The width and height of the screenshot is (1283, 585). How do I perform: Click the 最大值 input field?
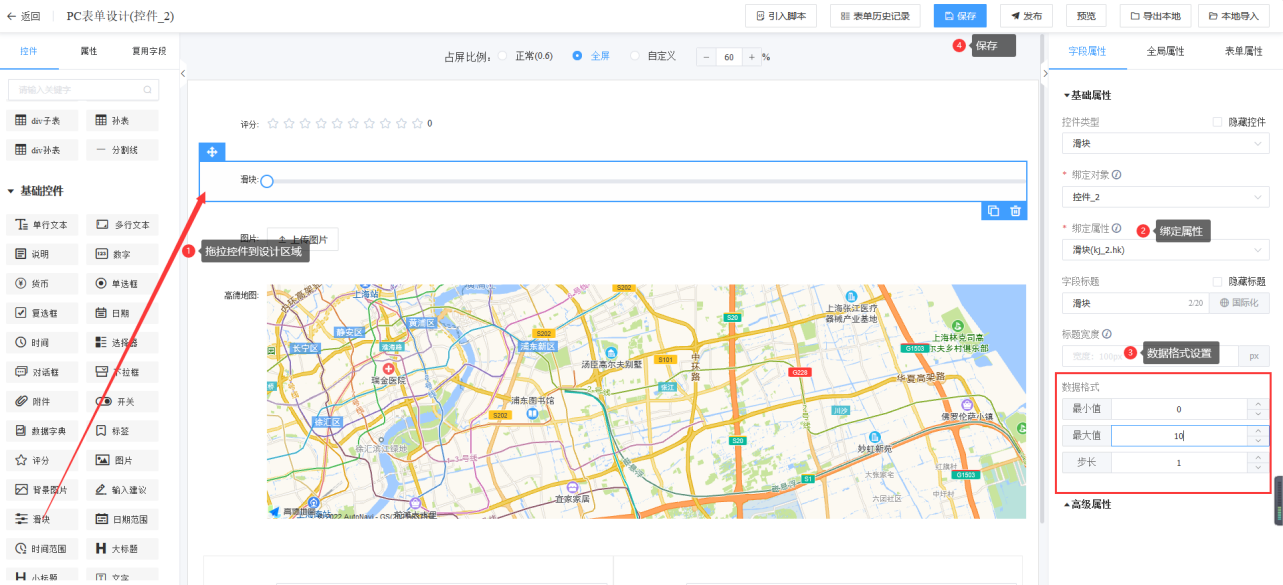pos(1178,436)
